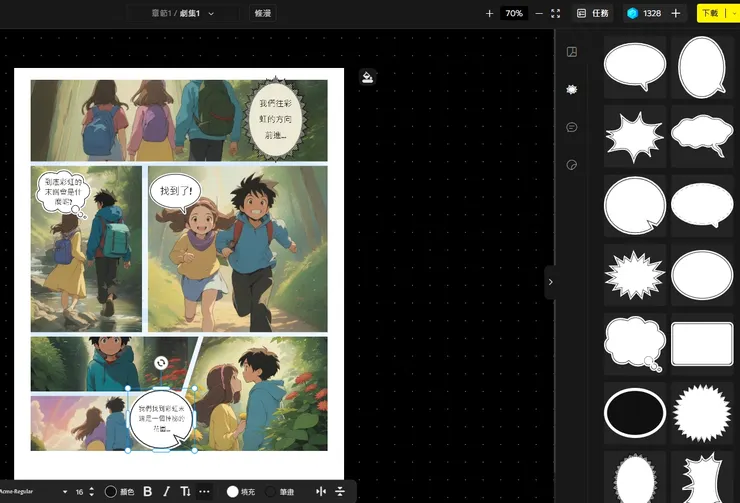Toggle bold formatting for bubble text
740x503 pixels.
coord(148,491)
